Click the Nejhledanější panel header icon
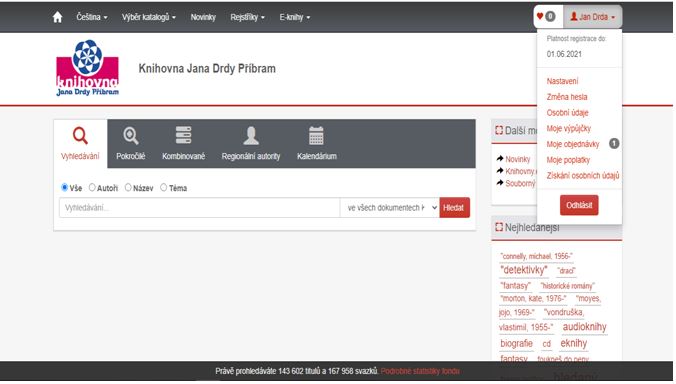Viewport: 676px width, 384px height. (499, 227)
